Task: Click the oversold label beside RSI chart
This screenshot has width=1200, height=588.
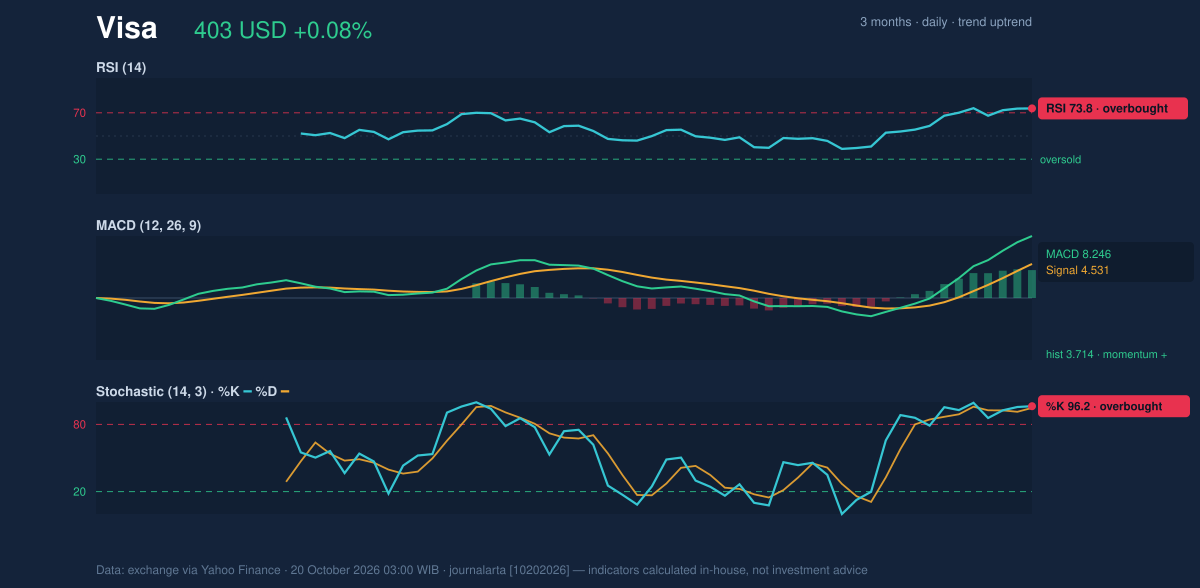Action: [x=1060, y=159]
